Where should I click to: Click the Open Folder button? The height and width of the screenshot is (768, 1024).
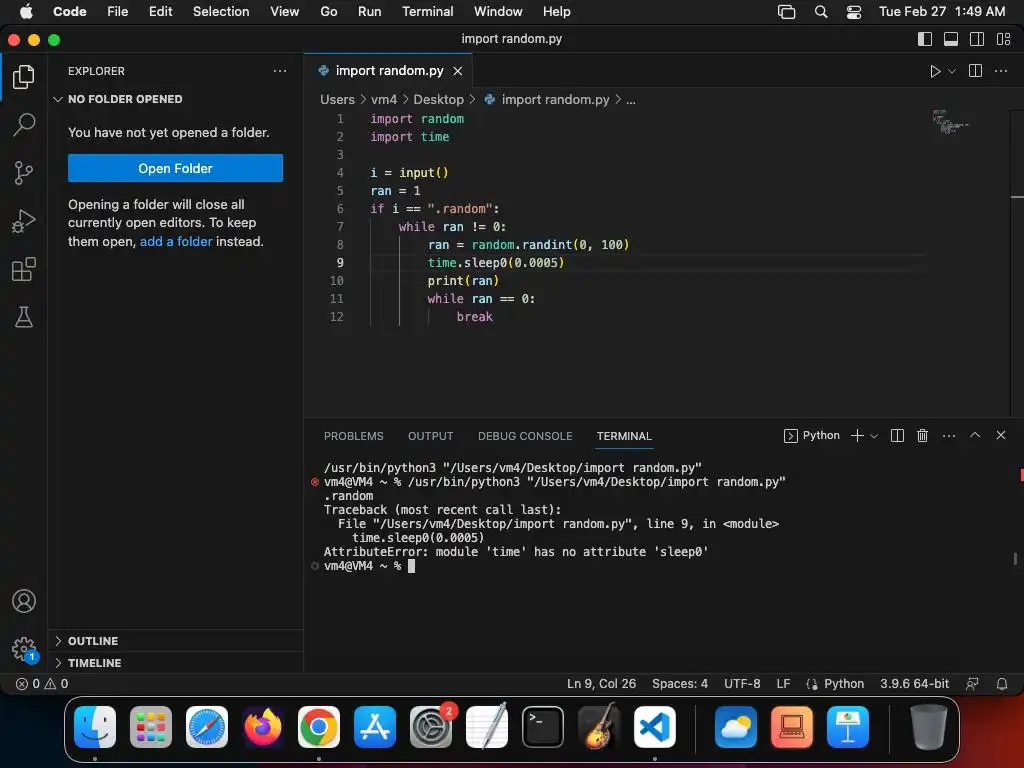pyautogui.click(x=175, y=168)
